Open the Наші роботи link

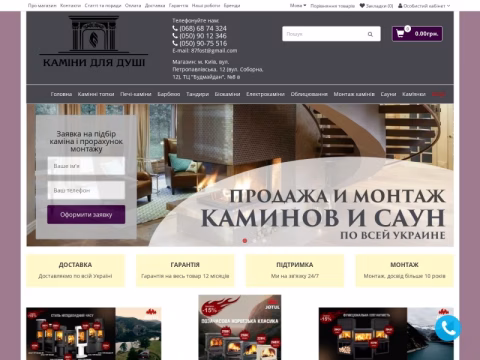[x=206, y=6]
